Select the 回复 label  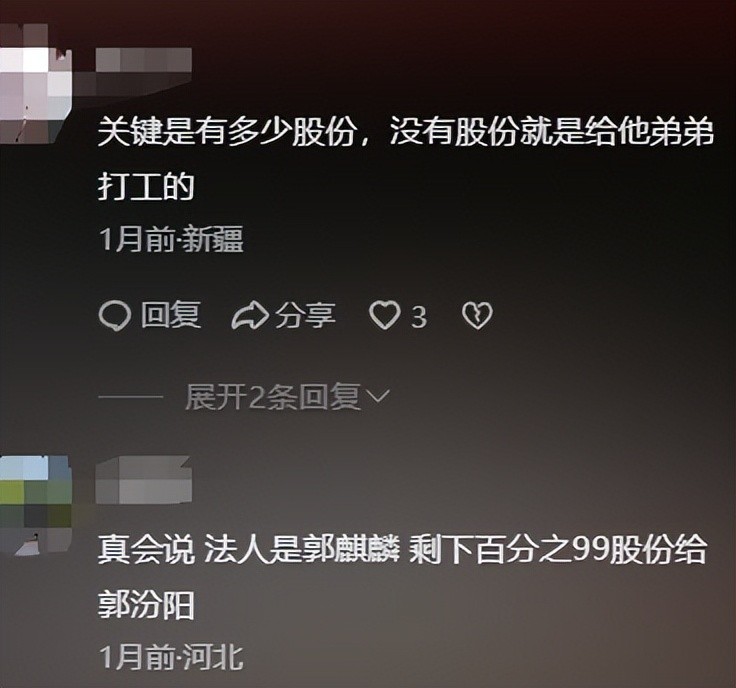coord(171,314)
